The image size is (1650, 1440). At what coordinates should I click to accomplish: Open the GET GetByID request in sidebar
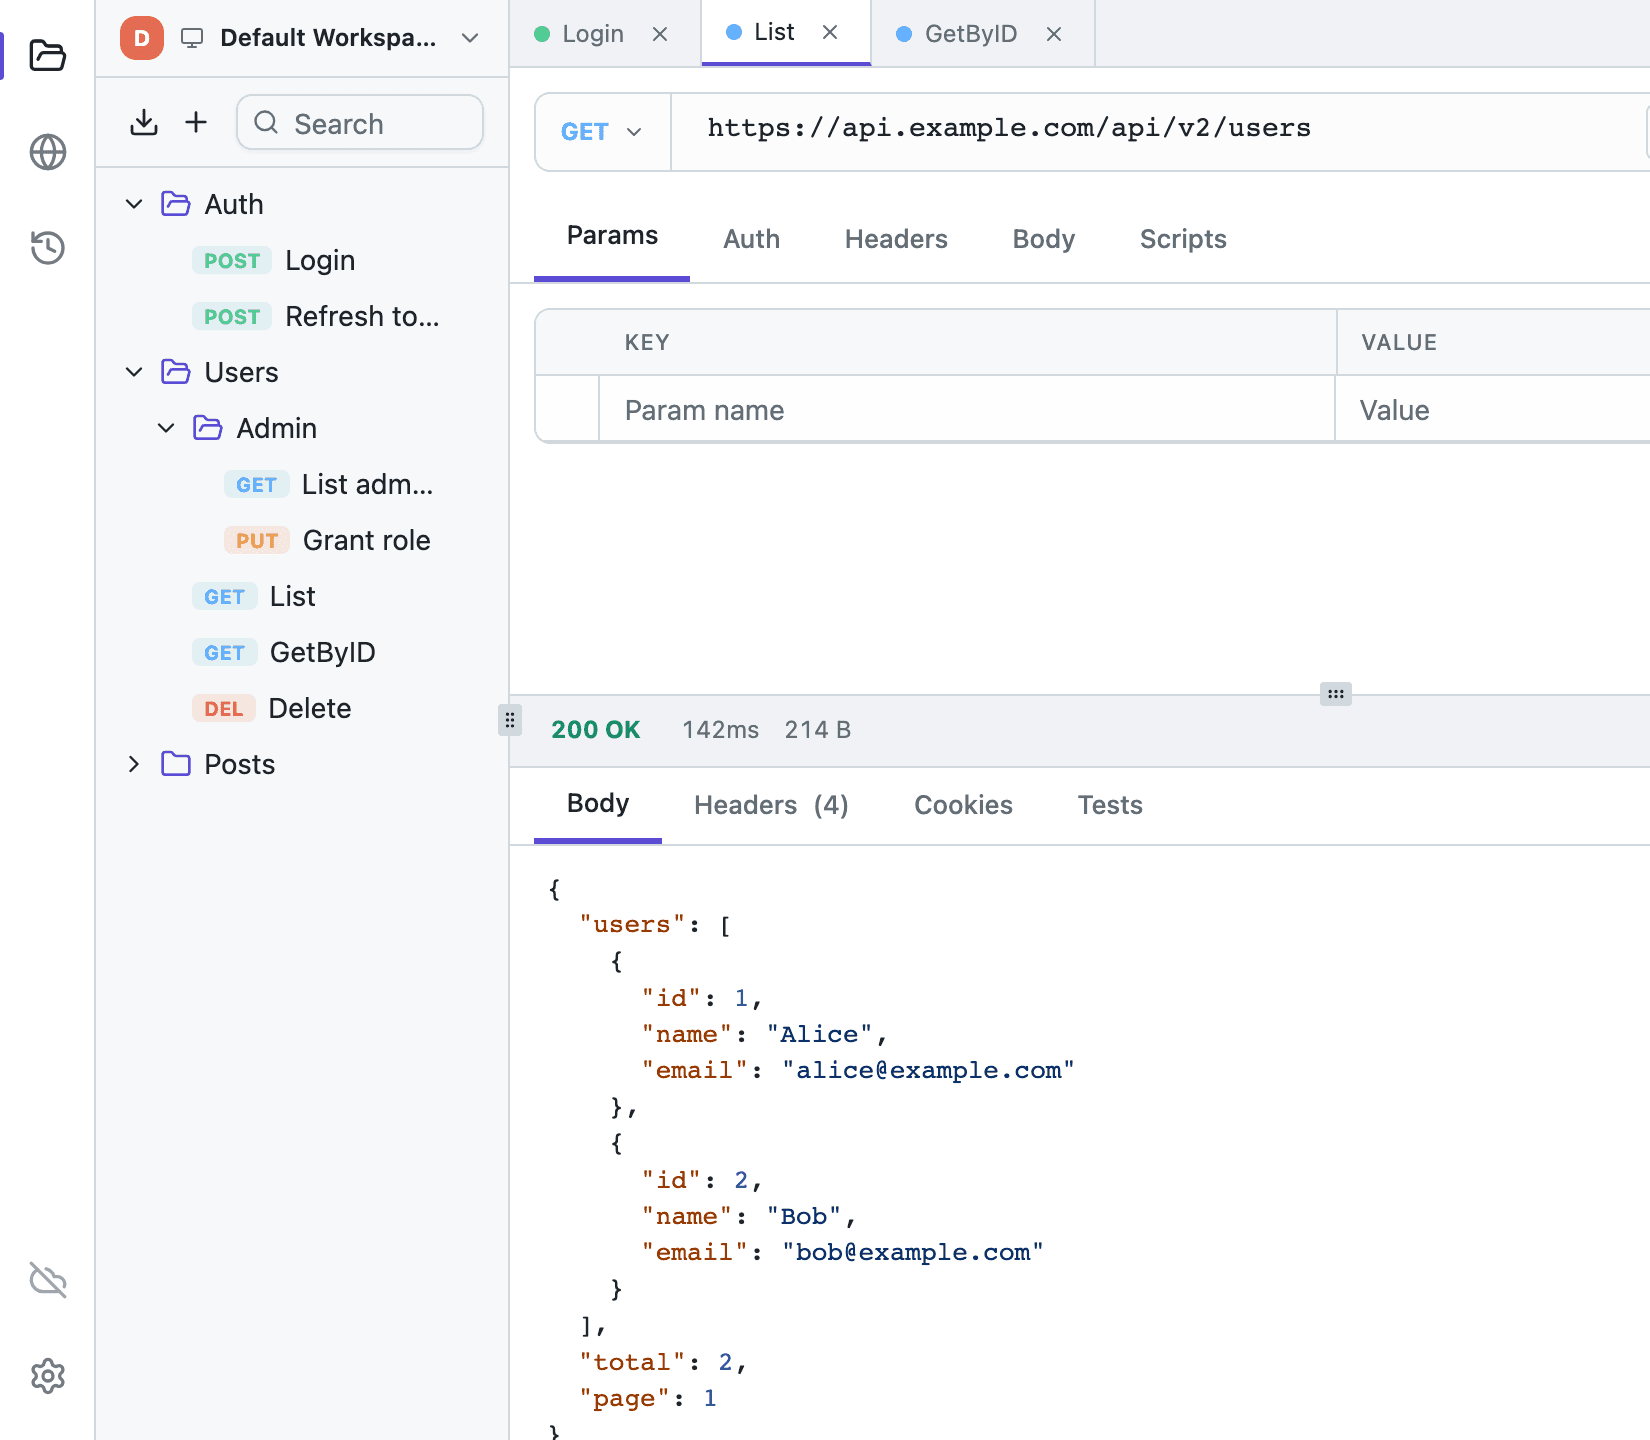coord(302,652)
